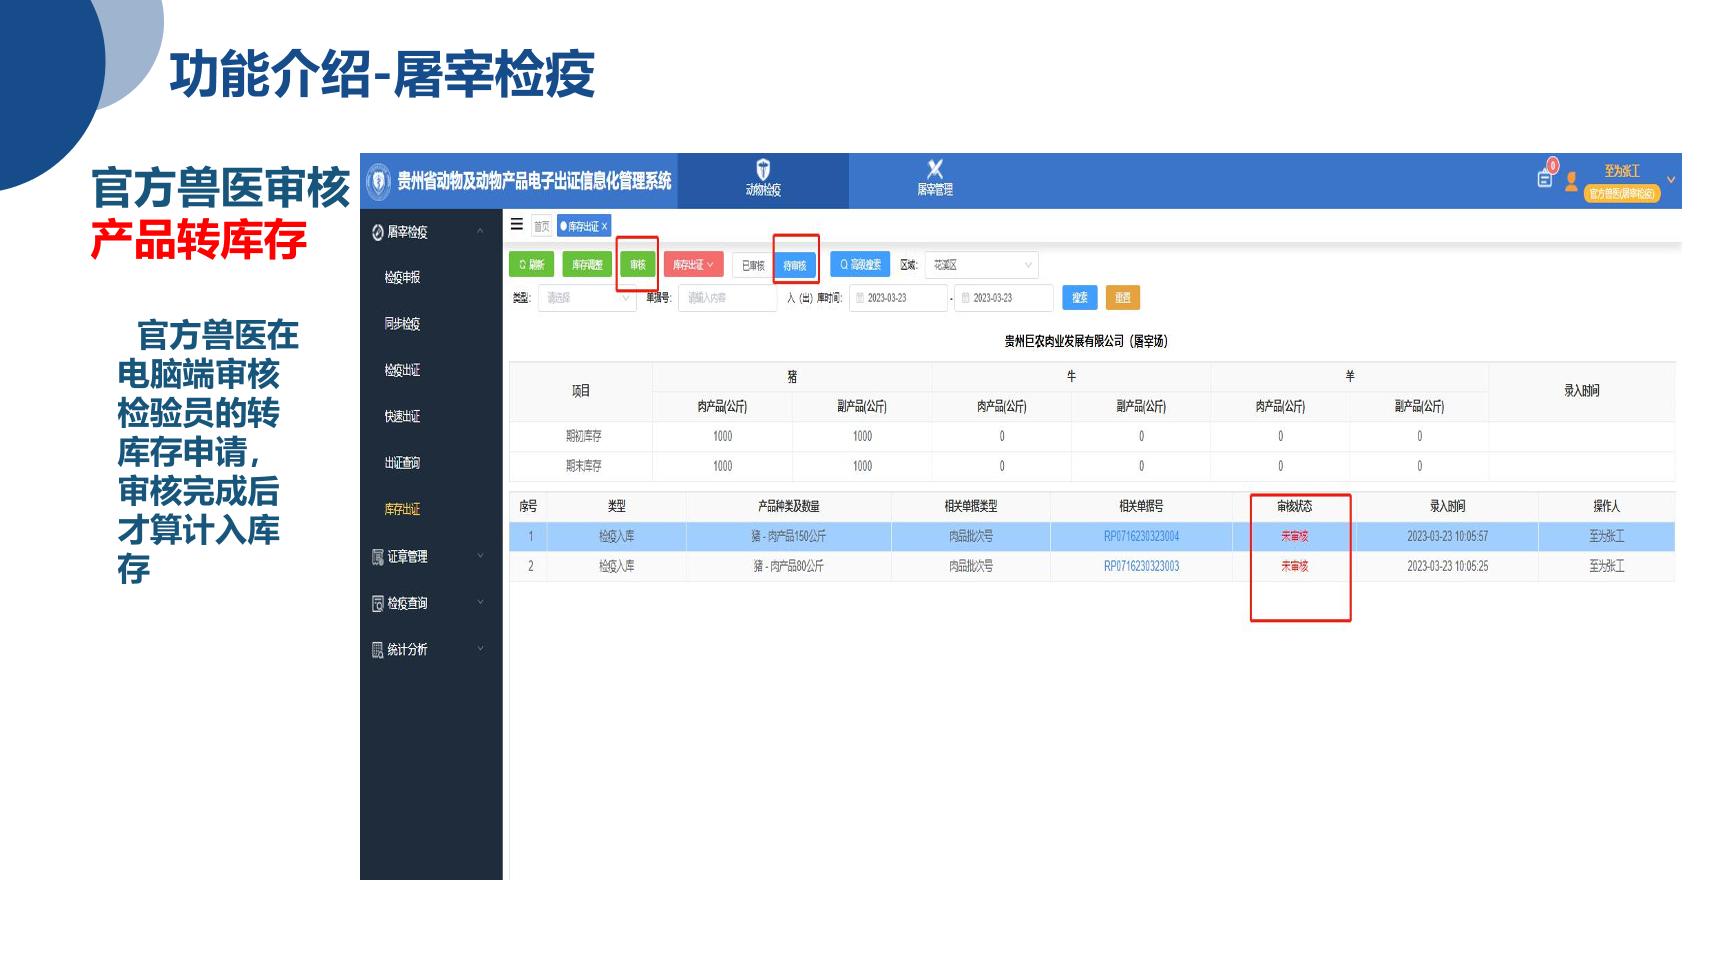
Task: Click the green 刷新 refresh button
Action: click(x=531, y=265)
